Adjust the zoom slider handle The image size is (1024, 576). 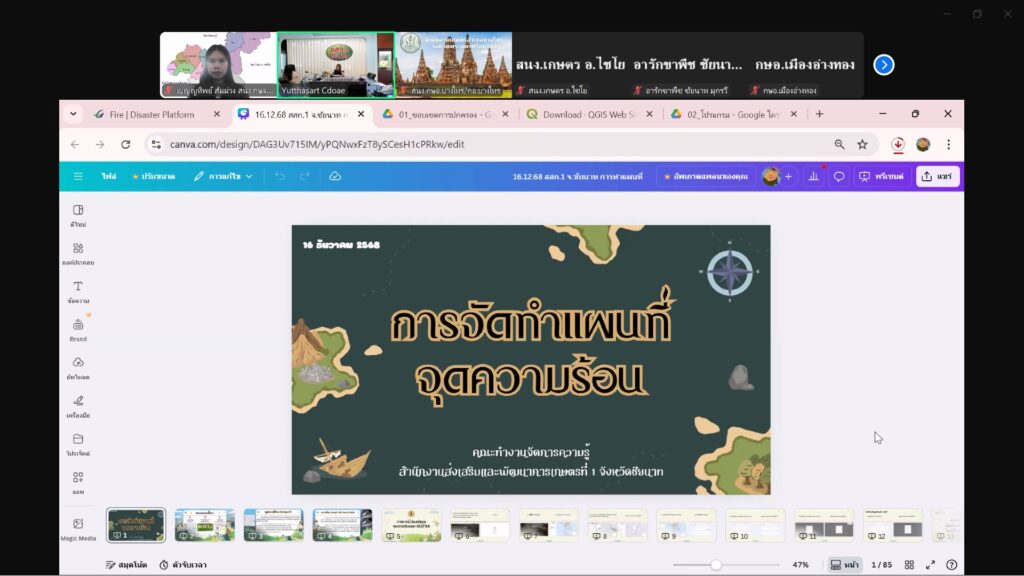pos(716,564)
